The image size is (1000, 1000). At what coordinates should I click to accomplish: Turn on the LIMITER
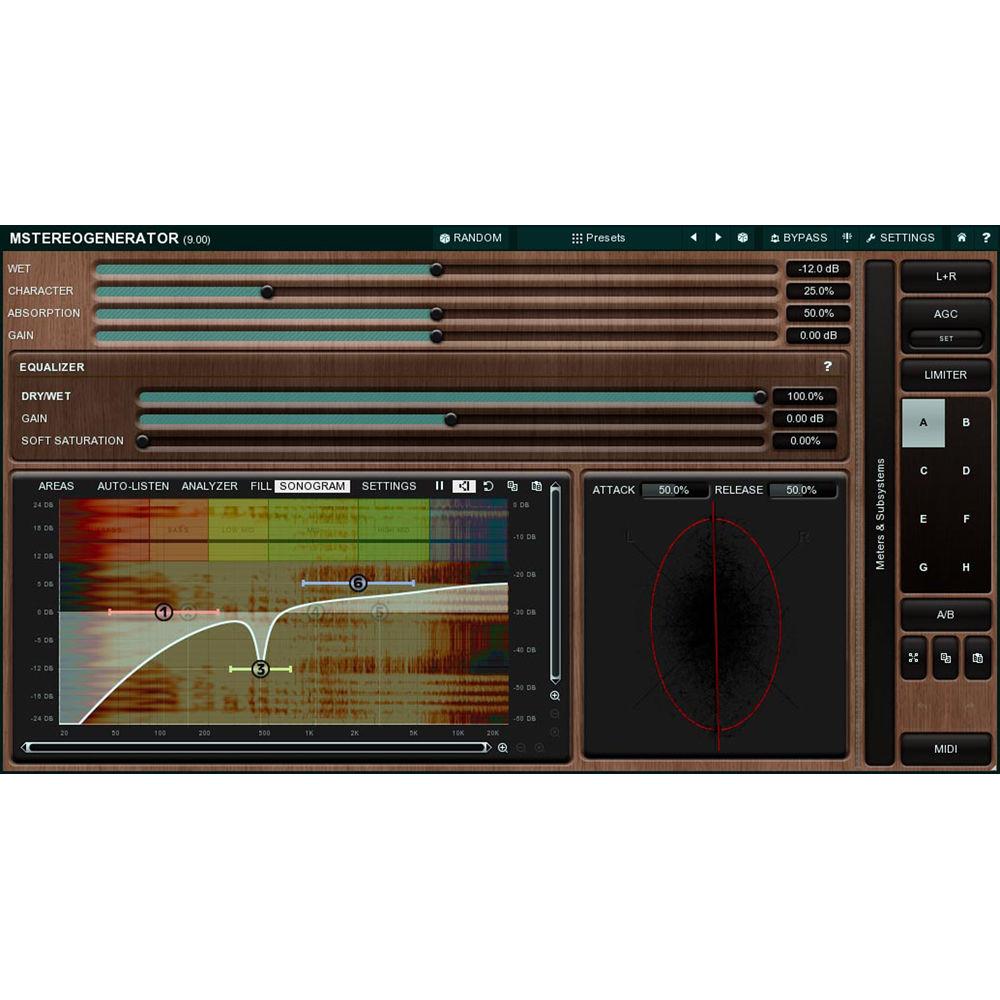945,375
